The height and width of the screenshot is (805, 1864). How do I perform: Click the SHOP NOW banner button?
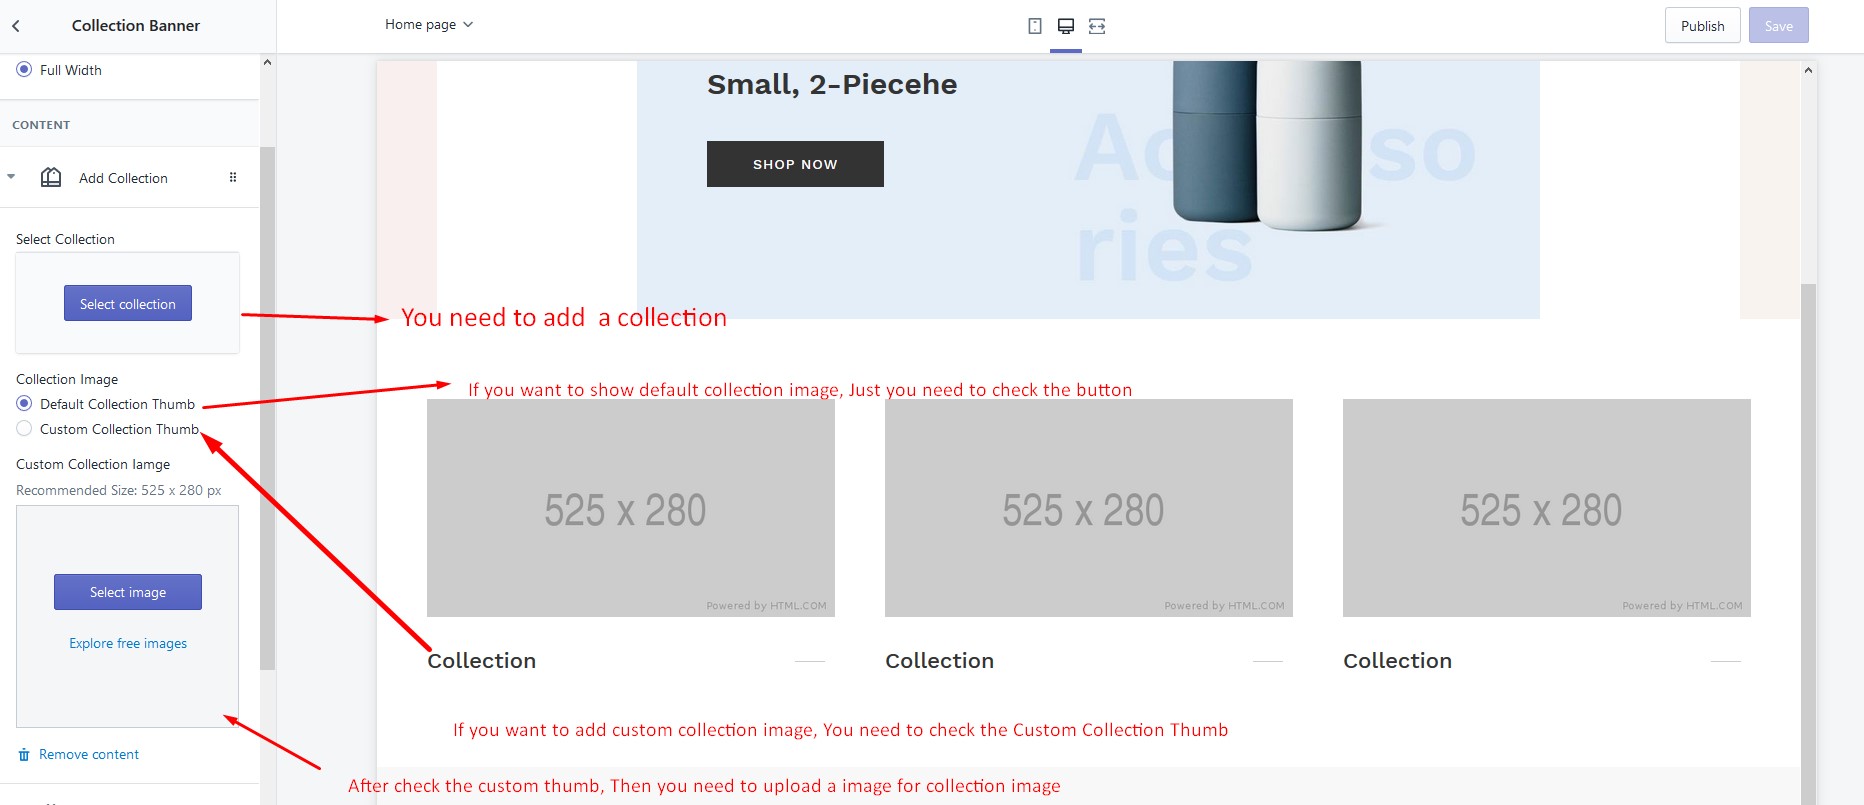795,164
